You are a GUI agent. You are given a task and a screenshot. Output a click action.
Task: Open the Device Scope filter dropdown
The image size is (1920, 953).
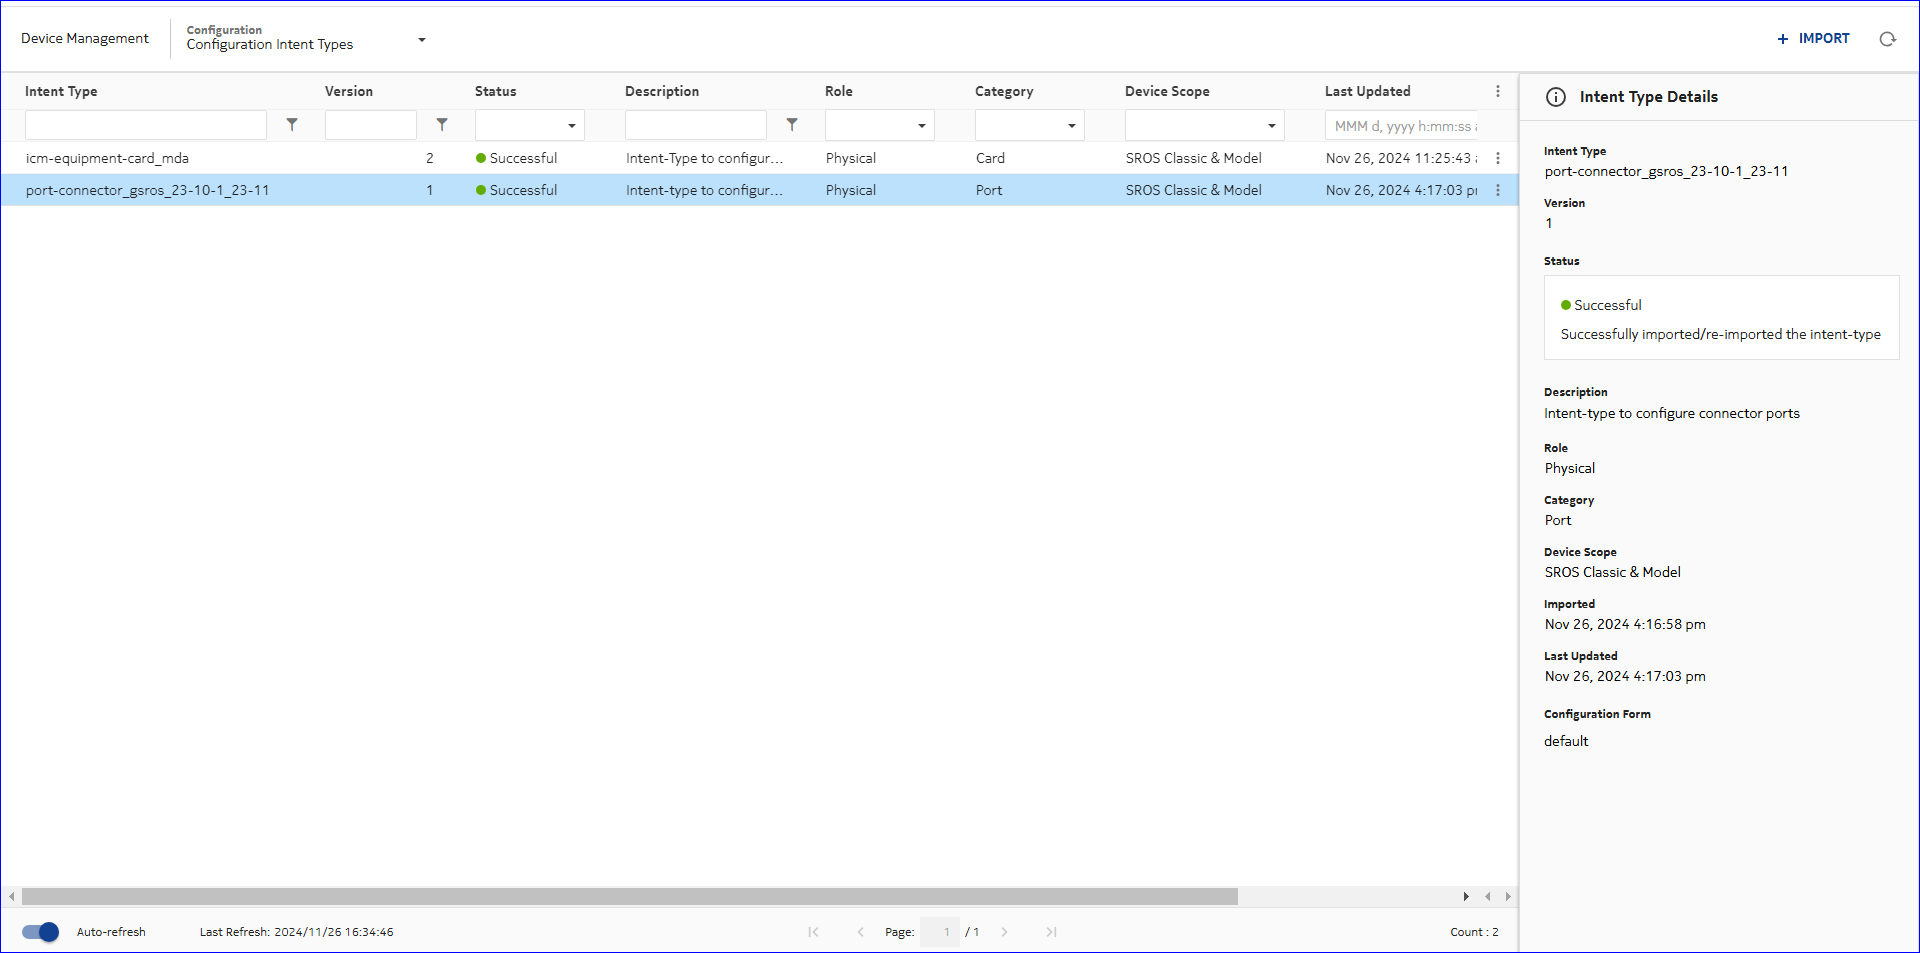coord(1271,126)
